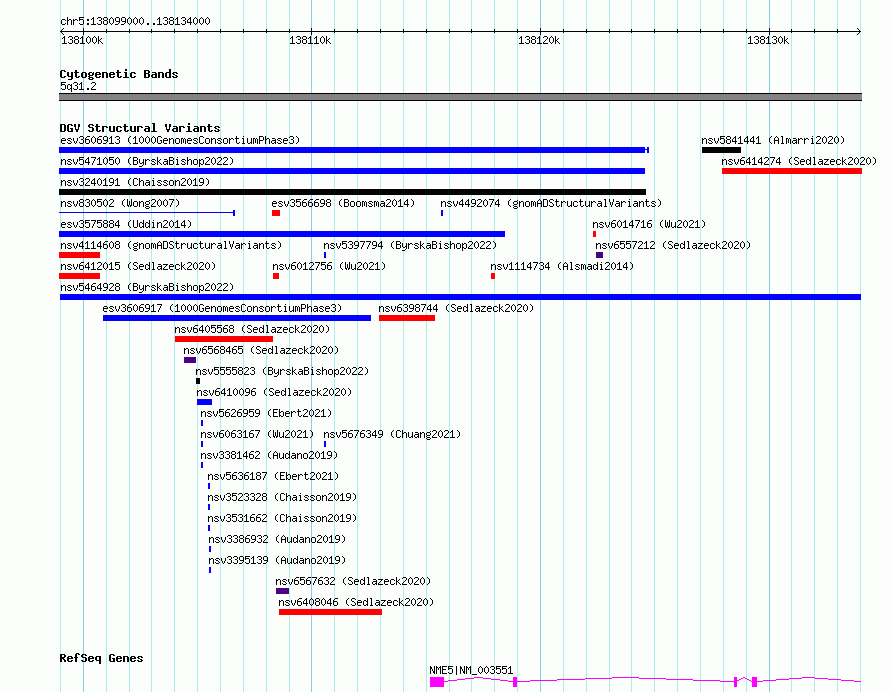Select the nsv6557212 (Sedlazeck2020) purple marker
Viewport: 890px width, 692px height.
tap(599, 255)
